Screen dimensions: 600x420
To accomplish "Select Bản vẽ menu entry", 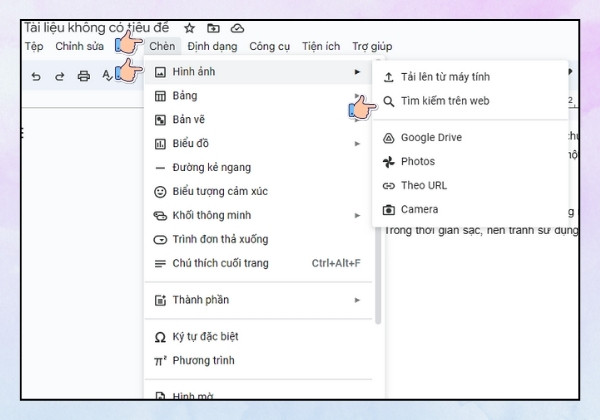I will coord(258,120).
